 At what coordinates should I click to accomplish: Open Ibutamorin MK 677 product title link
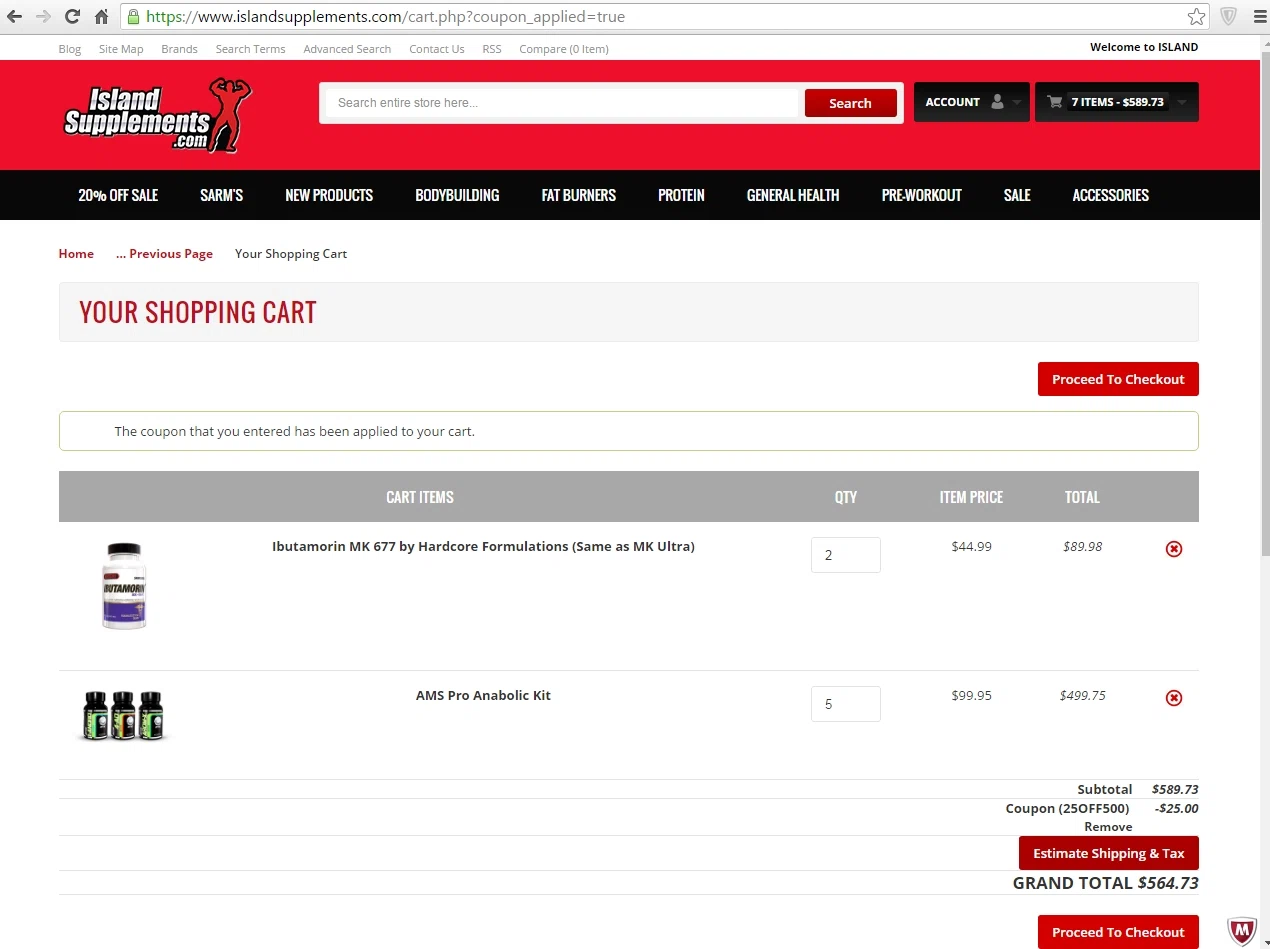click(x=483, y=546)
